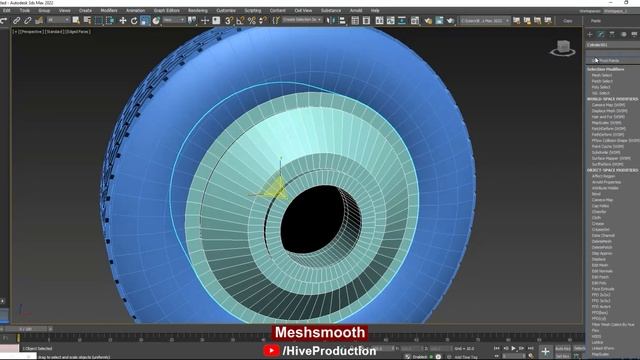640x360 pixels.
Task: Click the Select and Manipulate icon
Action: point(205,20)
